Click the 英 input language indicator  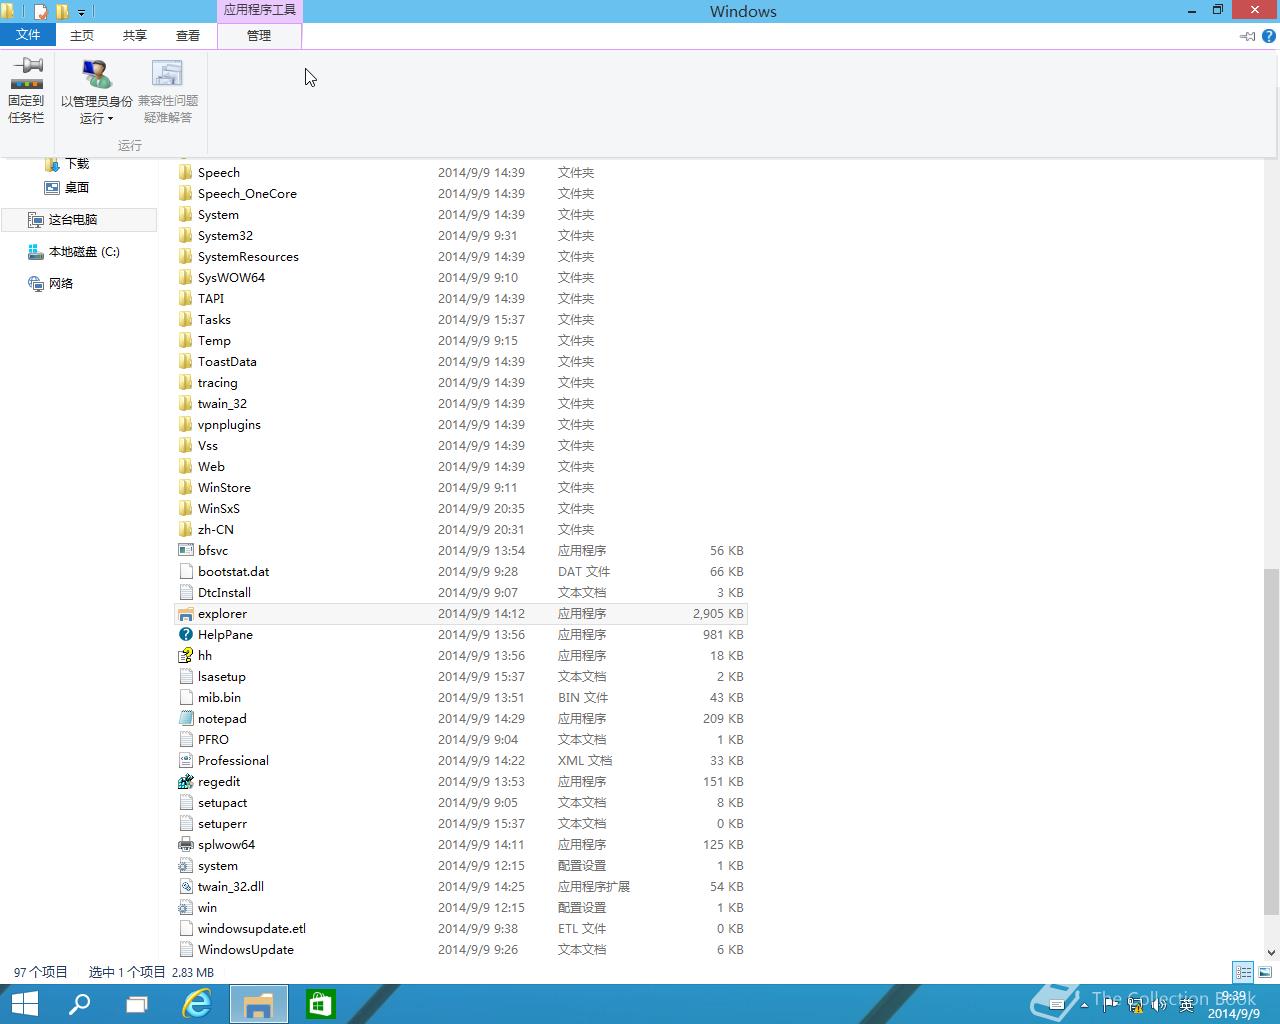tap(1186, 1005)
